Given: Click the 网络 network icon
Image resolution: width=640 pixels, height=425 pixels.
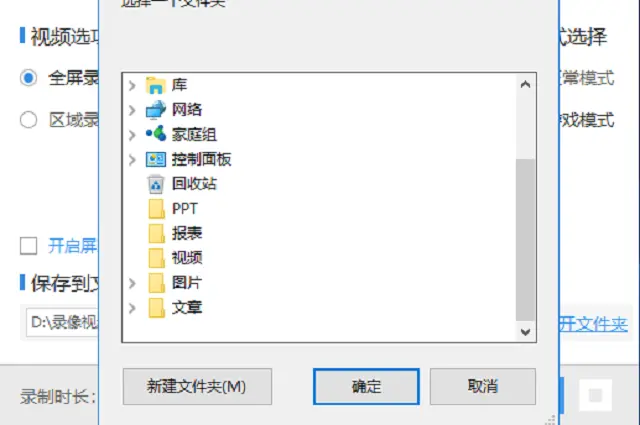Looking at the screenshot, I should click(156, 110).
